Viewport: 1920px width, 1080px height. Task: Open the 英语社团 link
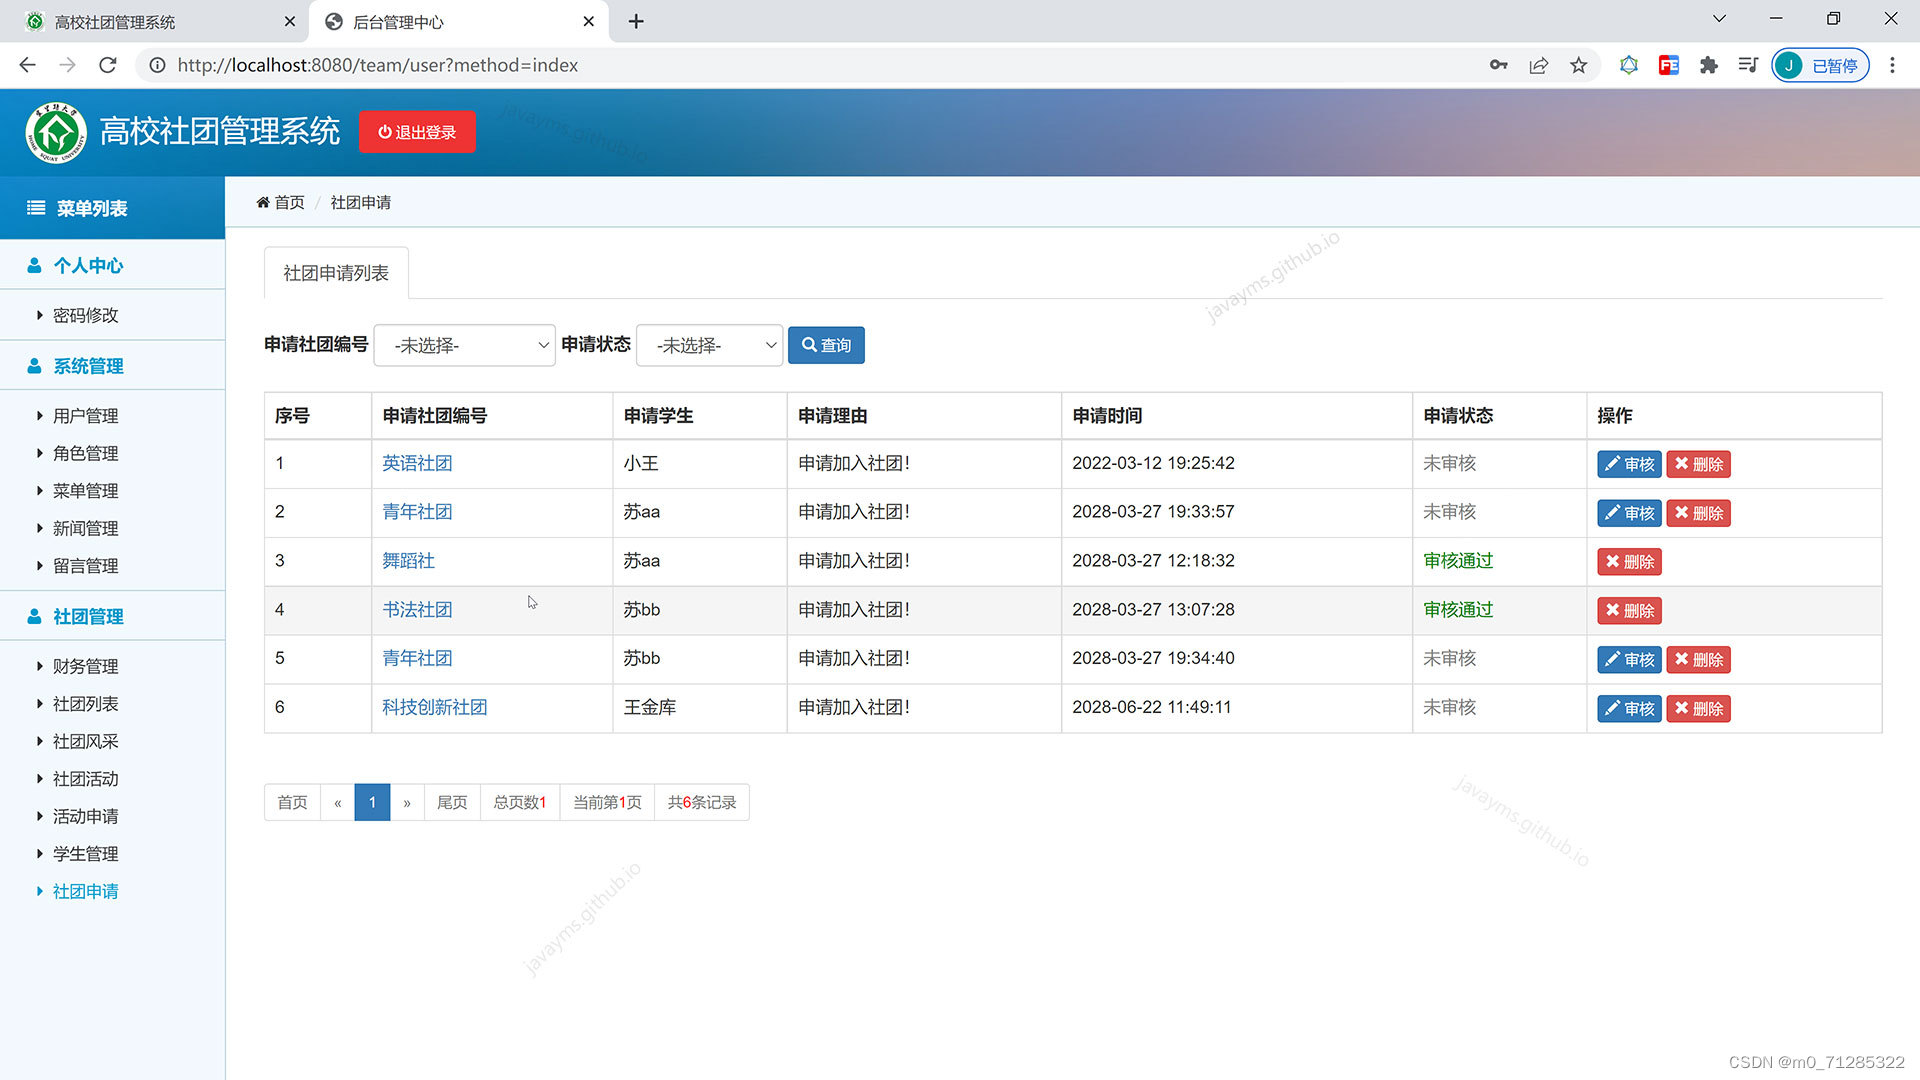[x=417, y=463]
